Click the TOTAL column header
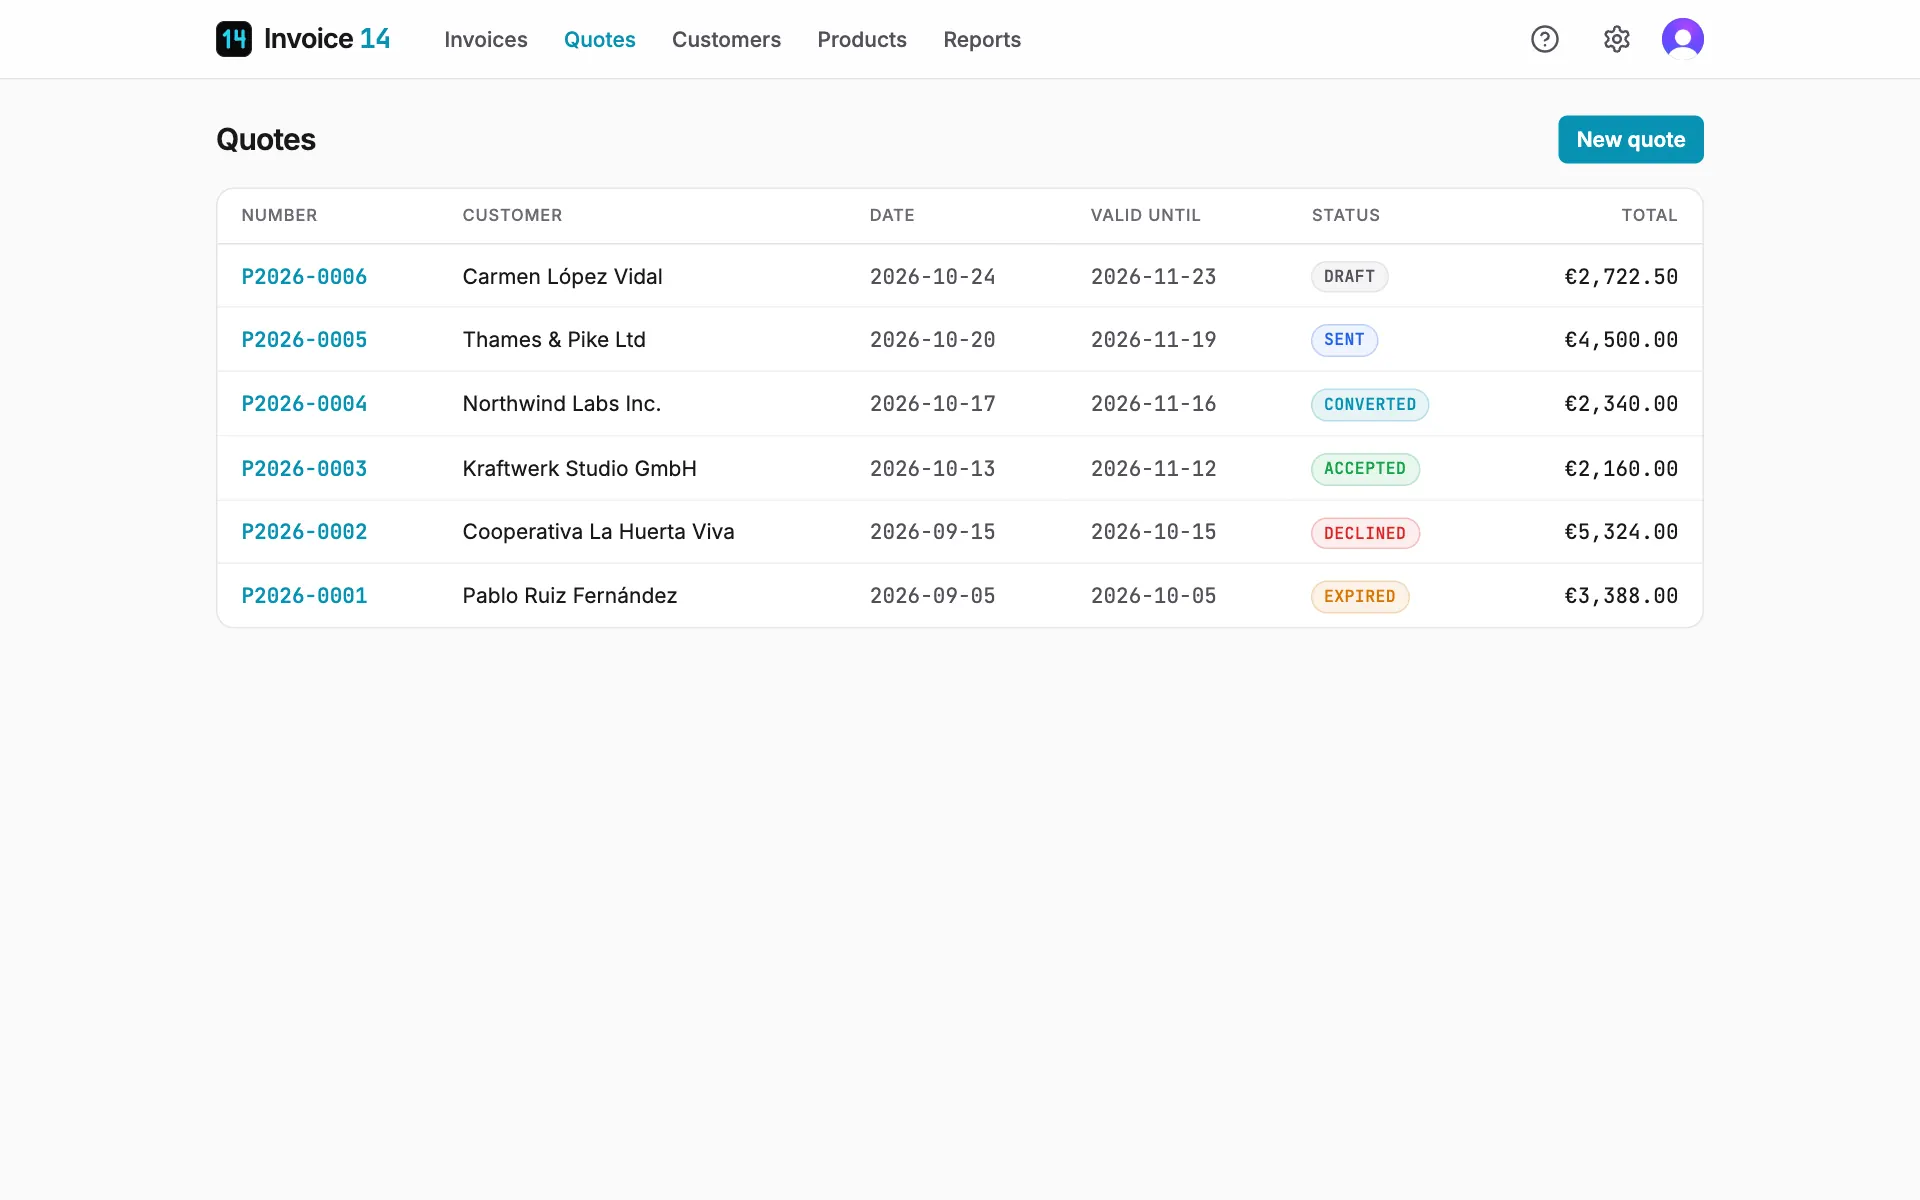The height and width of the screenshot is (1200, 1920). (x=1649, y=215)
